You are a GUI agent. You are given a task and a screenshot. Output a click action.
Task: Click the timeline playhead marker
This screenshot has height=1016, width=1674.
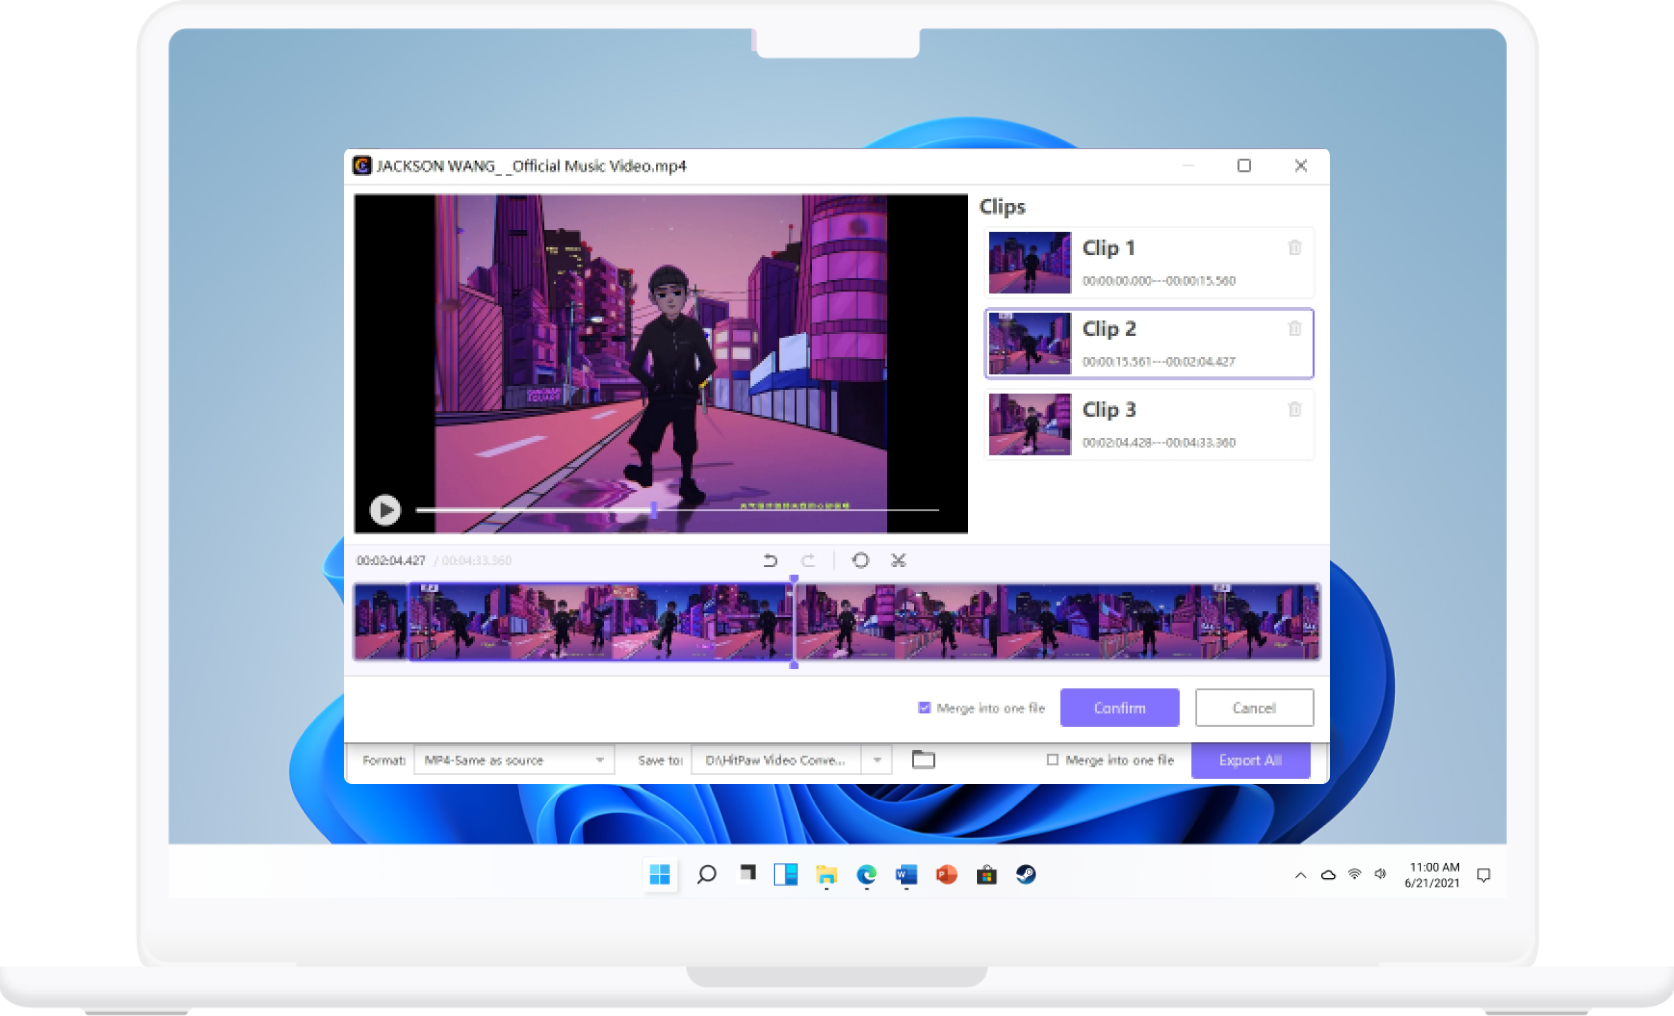pos(794,620)
